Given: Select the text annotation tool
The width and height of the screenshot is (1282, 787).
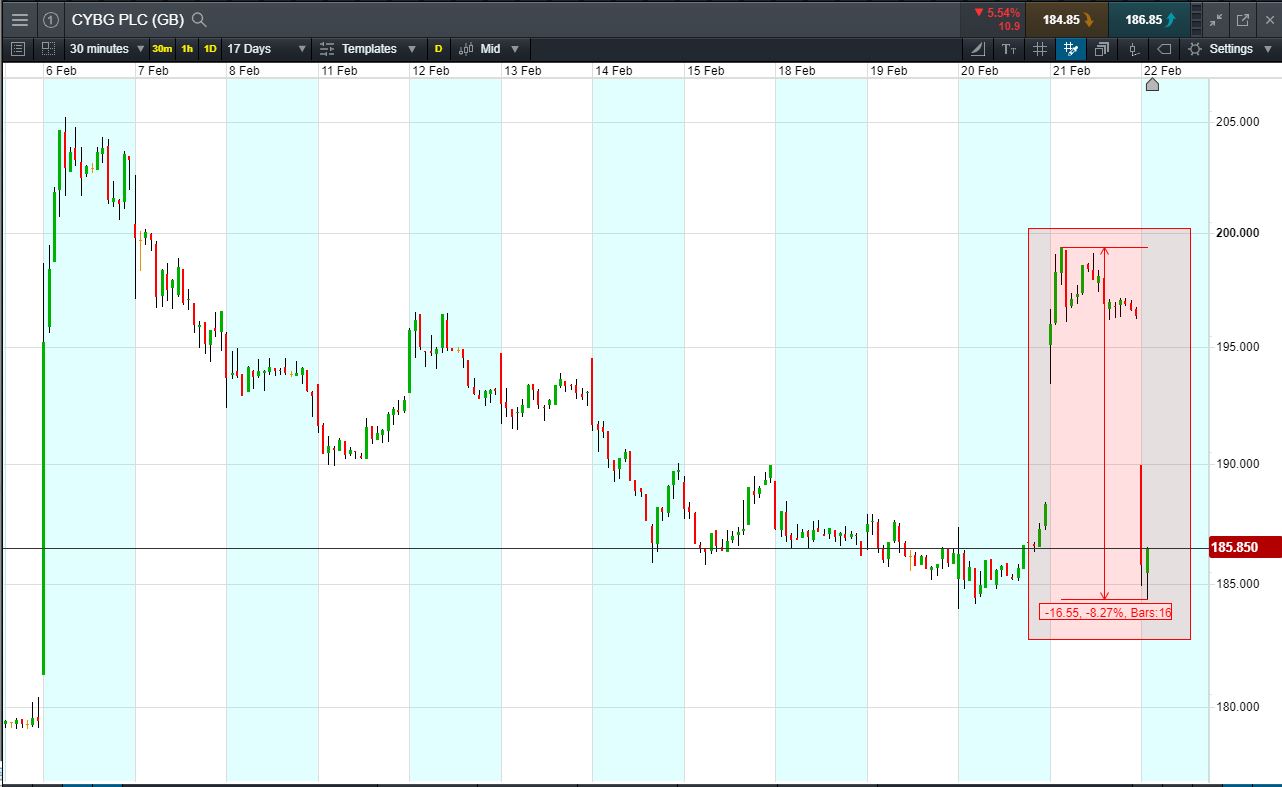Looking at the screenshot, I should 1009,49.
